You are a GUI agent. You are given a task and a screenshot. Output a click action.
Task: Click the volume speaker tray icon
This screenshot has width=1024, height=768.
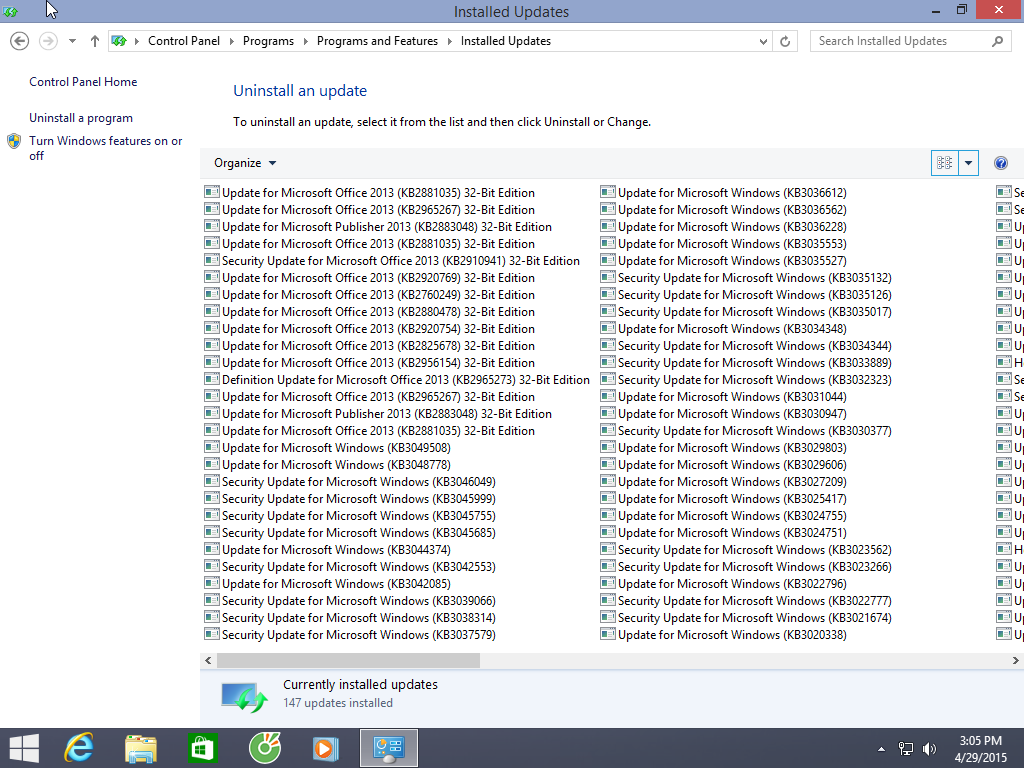pyautogui.click(x=930, y=748)
